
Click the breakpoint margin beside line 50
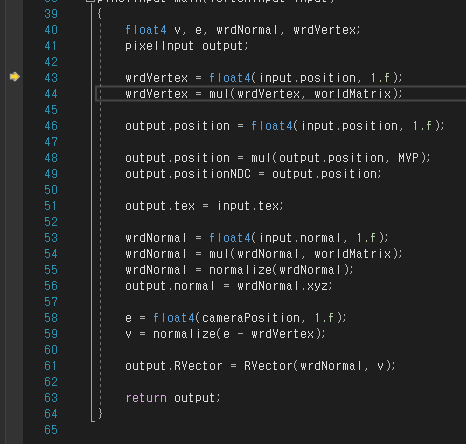(x=14, y=190)
